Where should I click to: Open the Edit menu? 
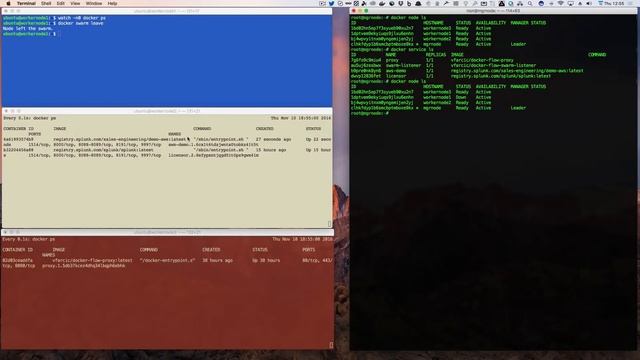tap(60, 3)
